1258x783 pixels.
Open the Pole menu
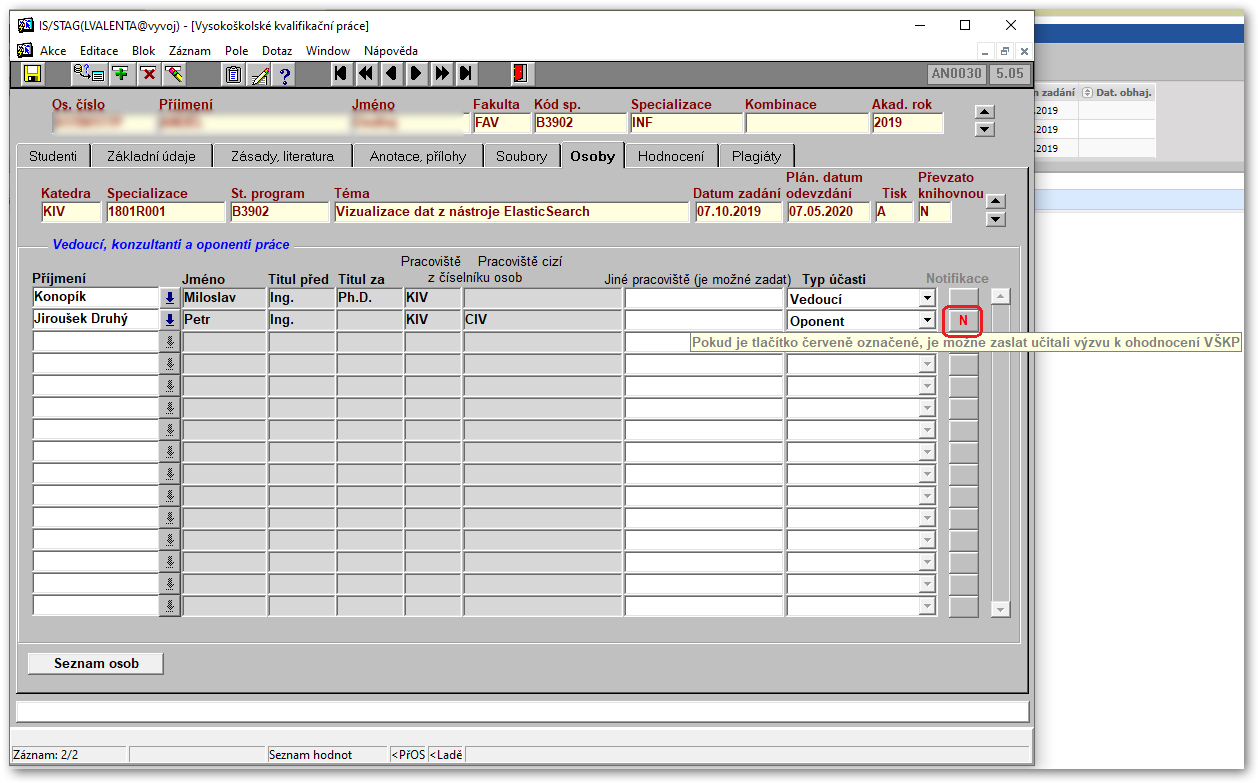pos(237,51)
